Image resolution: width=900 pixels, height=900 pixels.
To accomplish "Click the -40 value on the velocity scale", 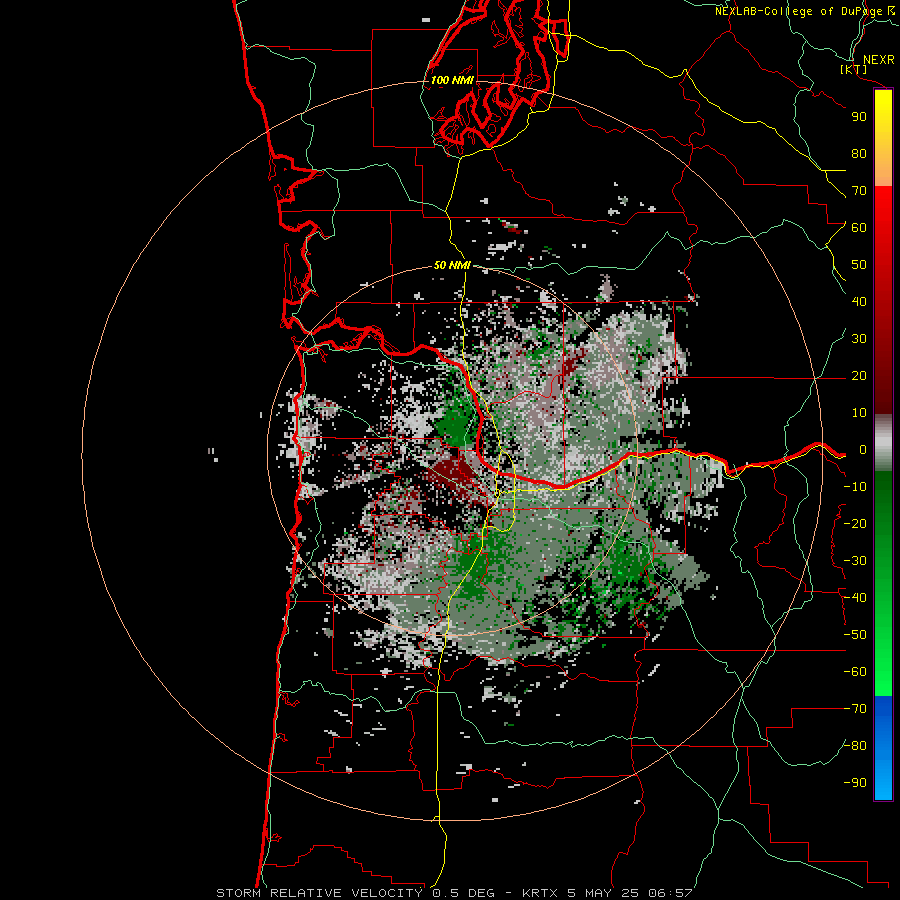I will tap(855, 598).
